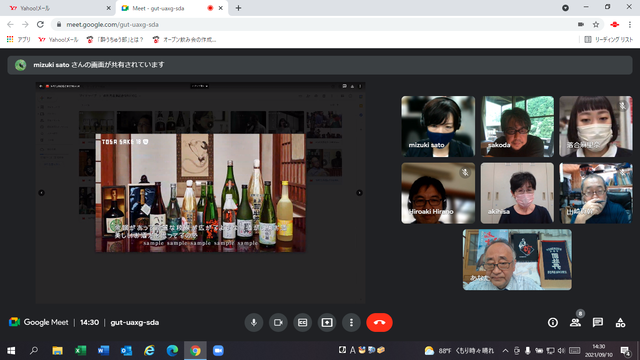Open the activities panel
The width and height of the screenshot is (640, 360).
coord(620,322)
